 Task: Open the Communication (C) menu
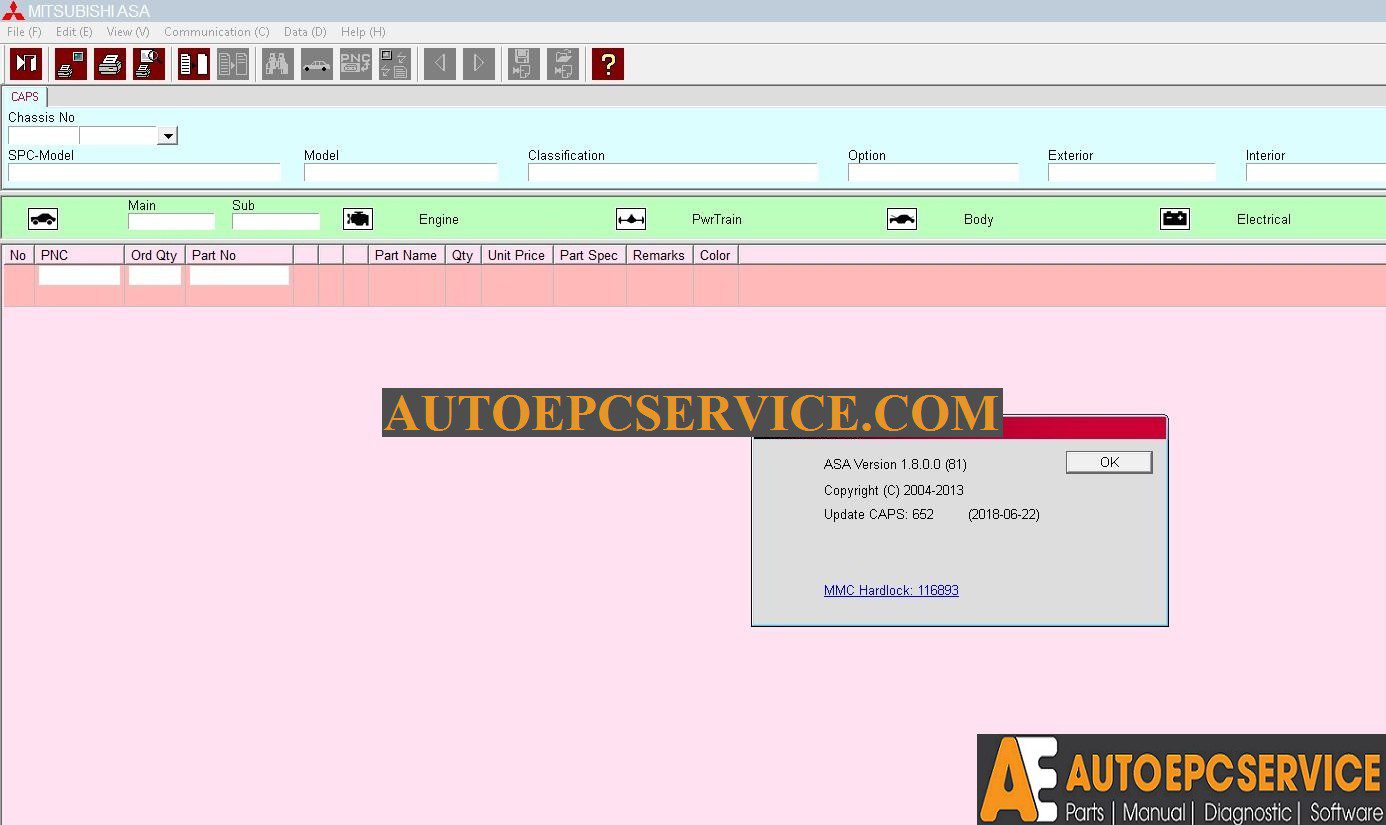point(217,32)
